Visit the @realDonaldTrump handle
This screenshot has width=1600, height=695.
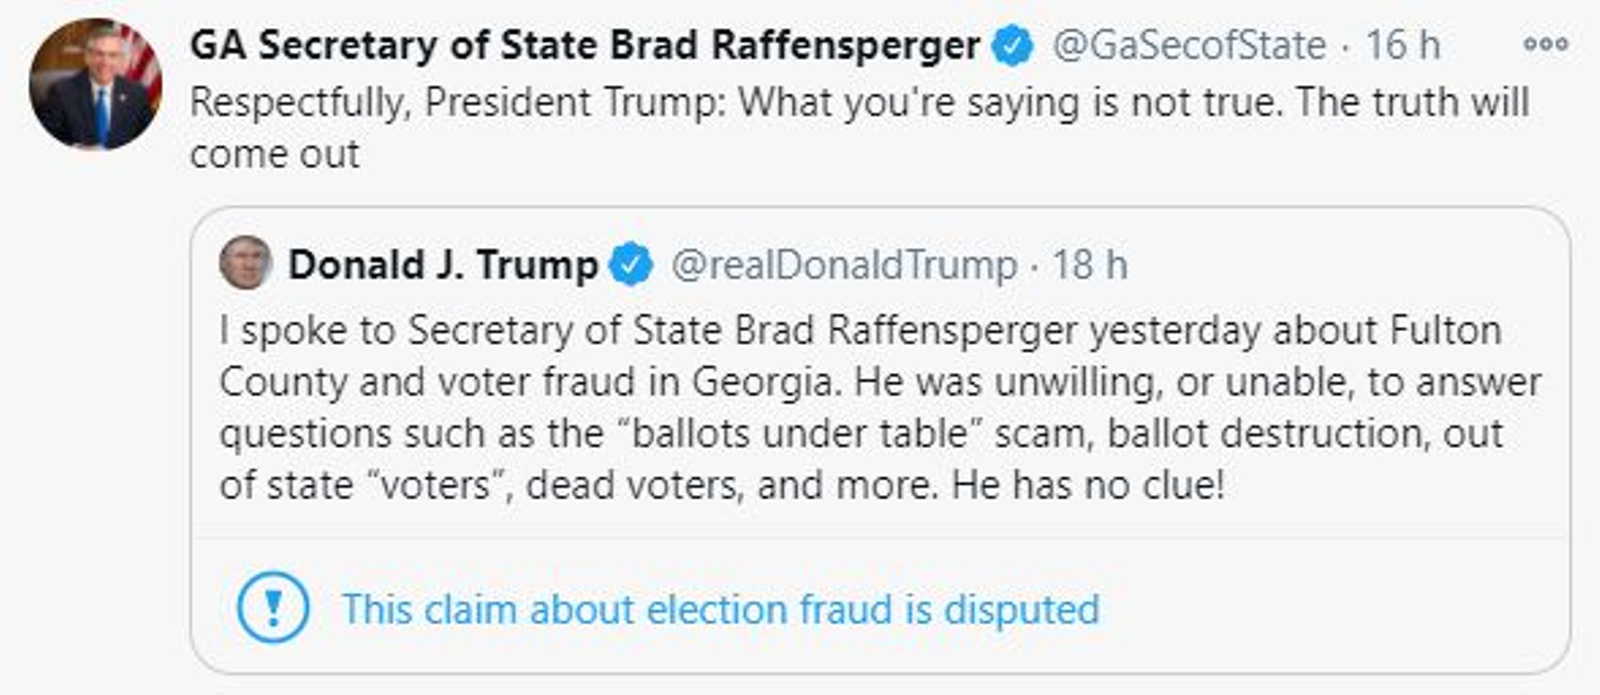(843, 265)
